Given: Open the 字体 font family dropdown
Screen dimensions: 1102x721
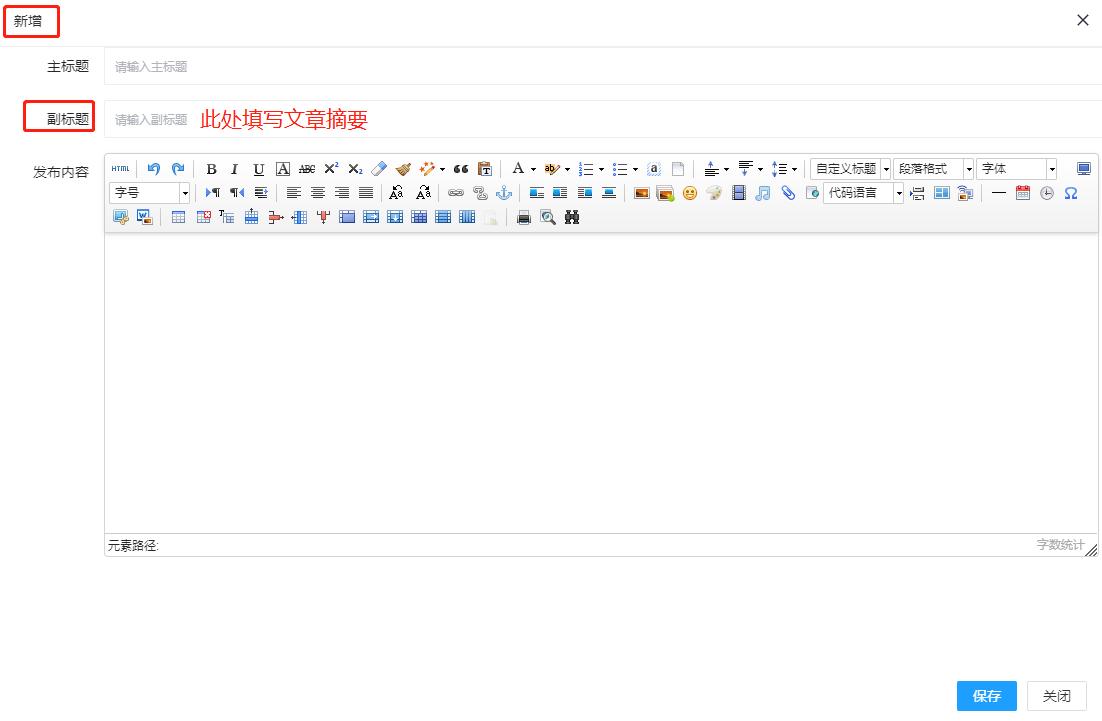Looking at the screenshot, I should click(1017, 169).
